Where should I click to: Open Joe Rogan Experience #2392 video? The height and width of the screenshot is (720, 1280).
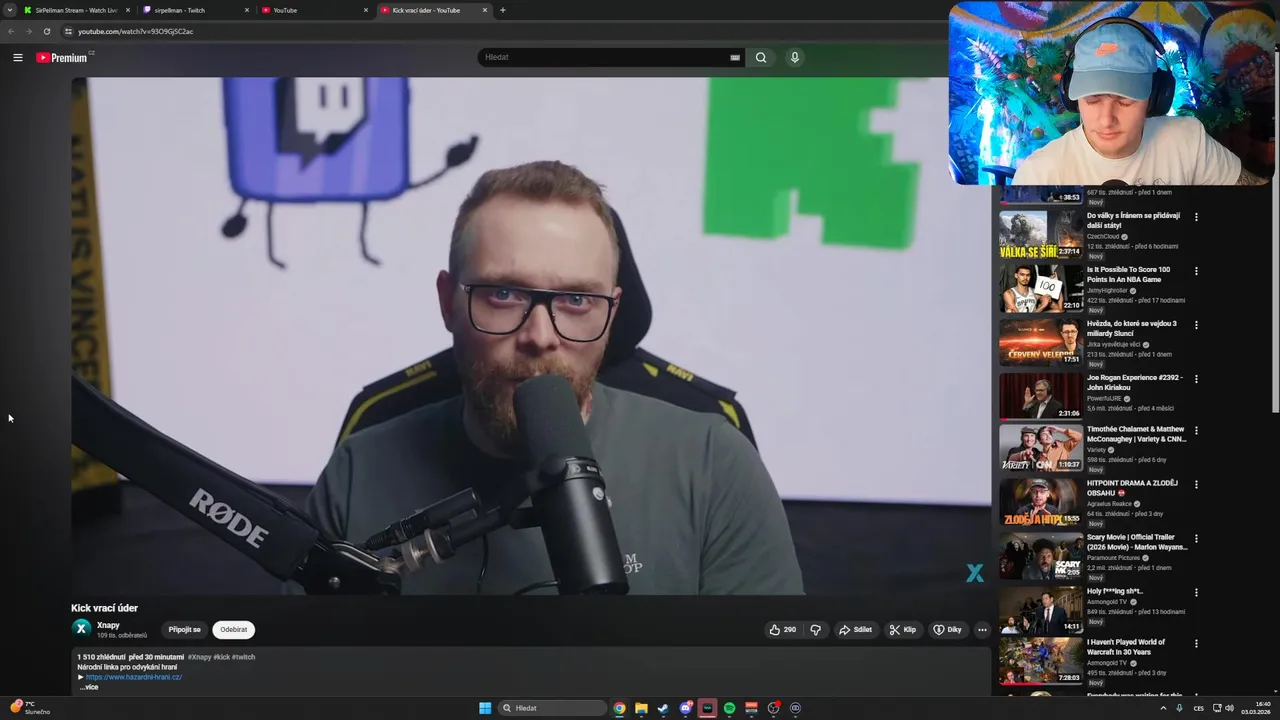[1135, 382]
